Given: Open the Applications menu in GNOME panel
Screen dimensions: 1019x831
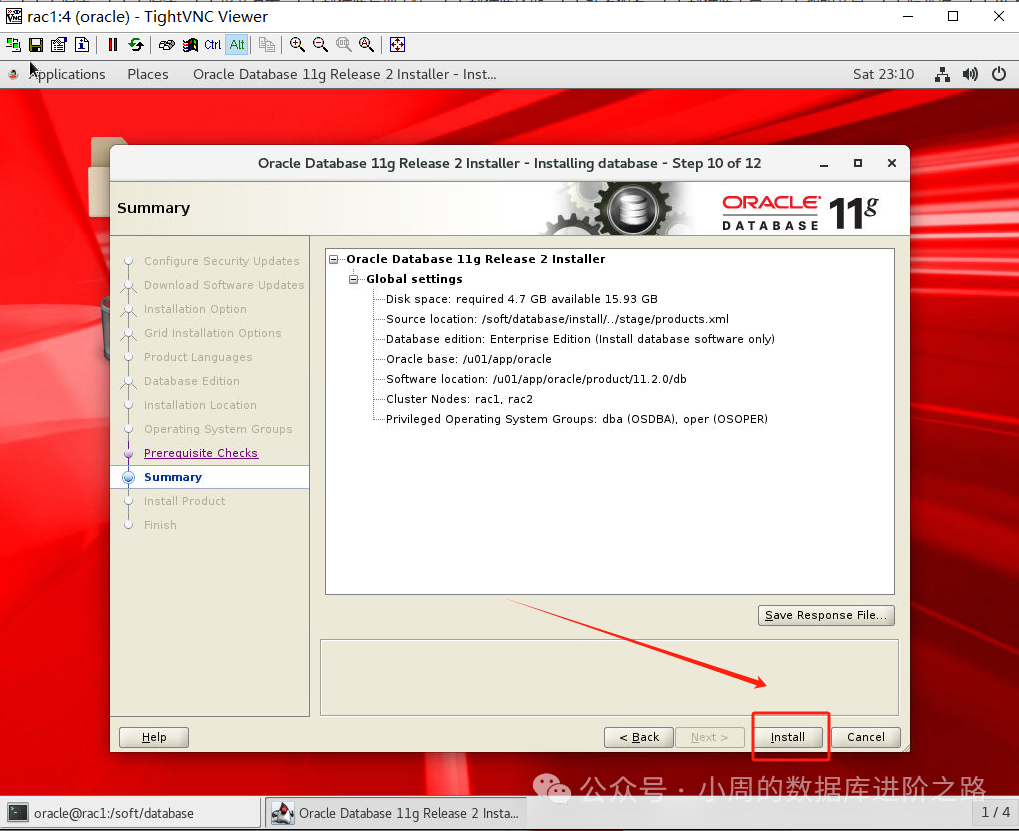Looking at the screenshot, I should [x=68, y=74].
